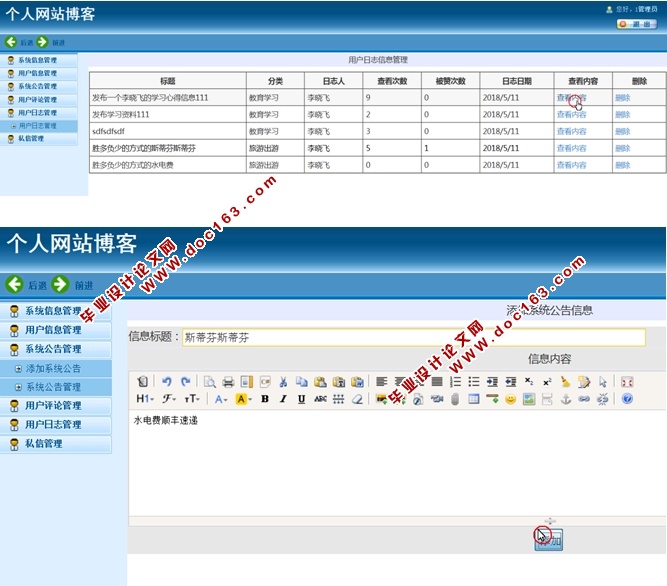Open the font family F dropdown
Viewport: 667px width, 586px height.
click(168, 399)
